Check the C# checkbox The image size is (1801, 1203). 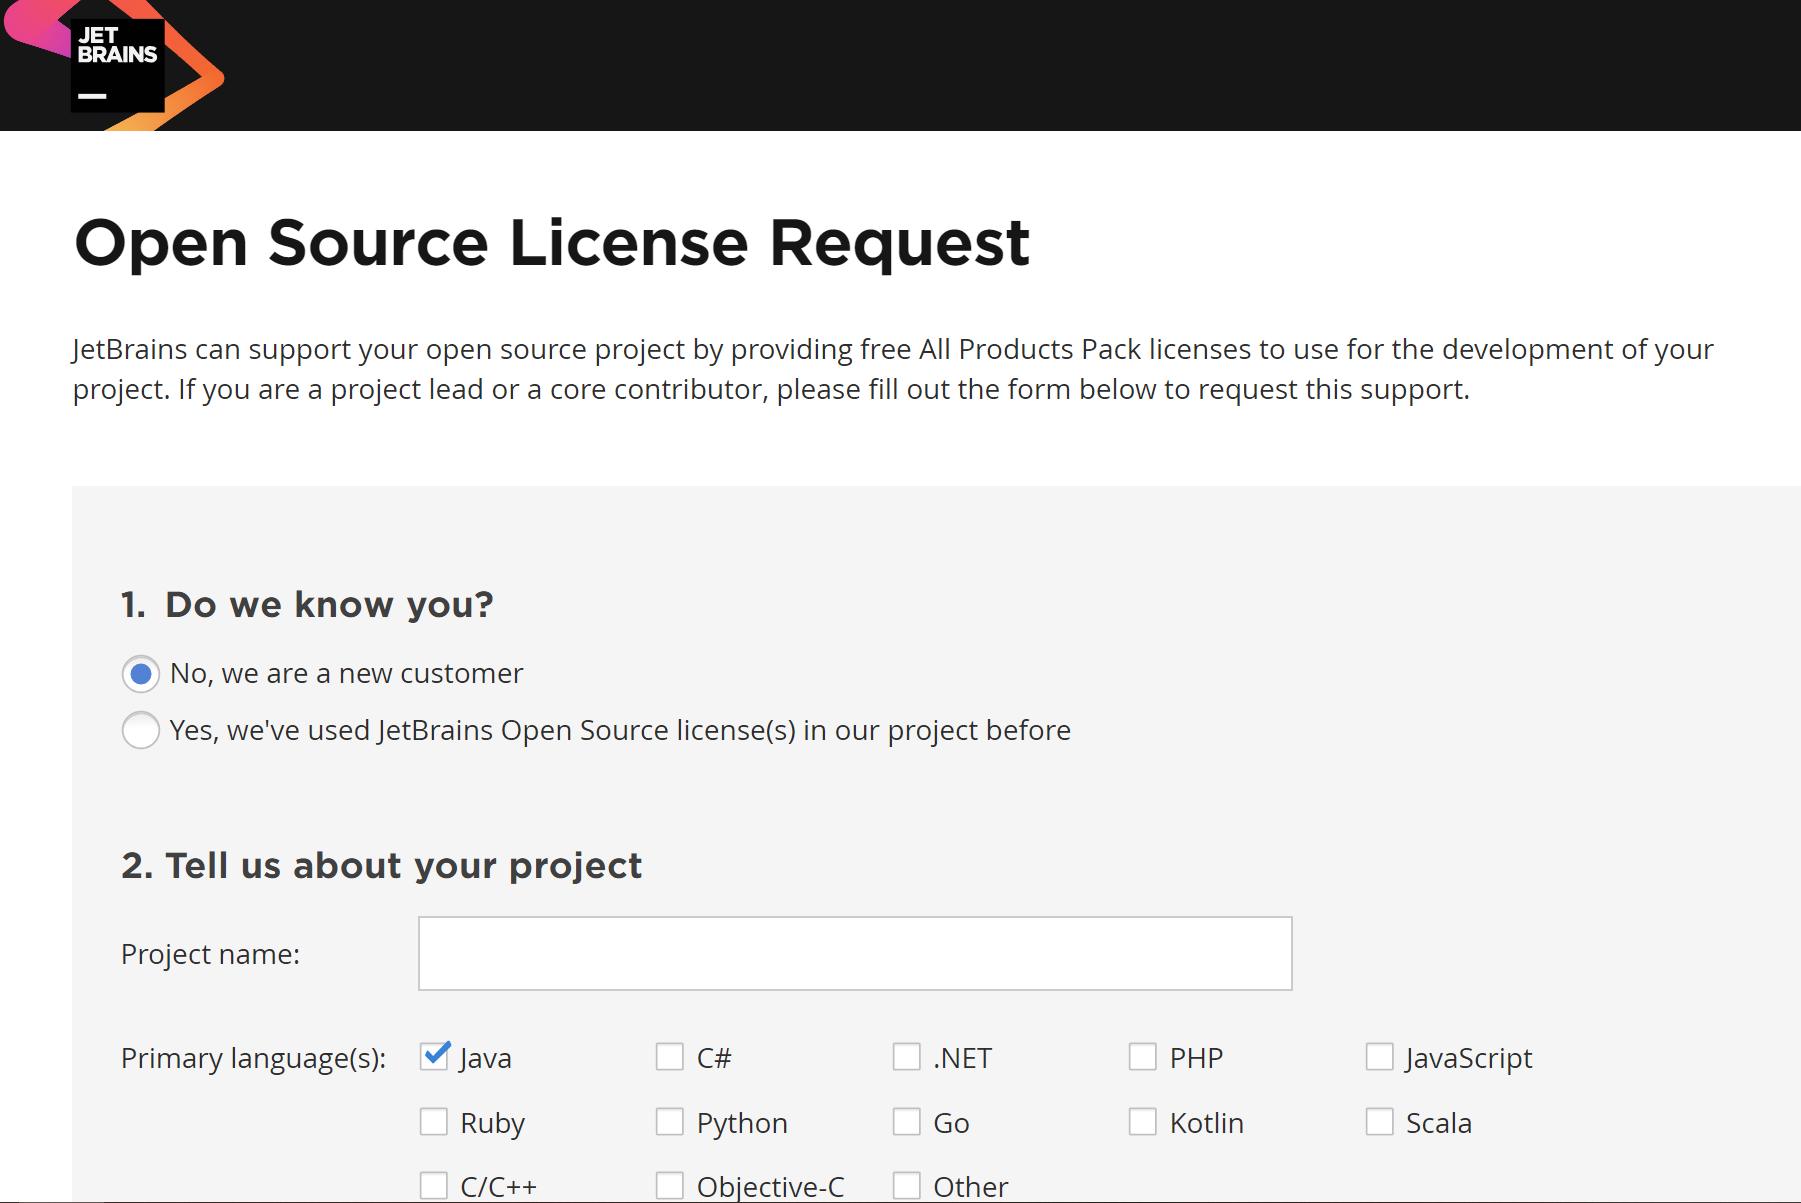click(670, 1056)
